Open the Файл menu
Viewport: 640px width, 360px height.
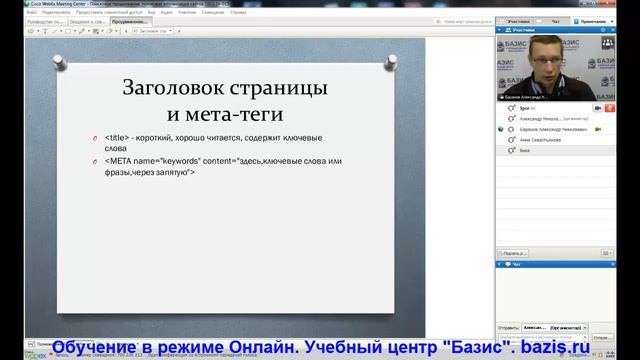[31, 12]
